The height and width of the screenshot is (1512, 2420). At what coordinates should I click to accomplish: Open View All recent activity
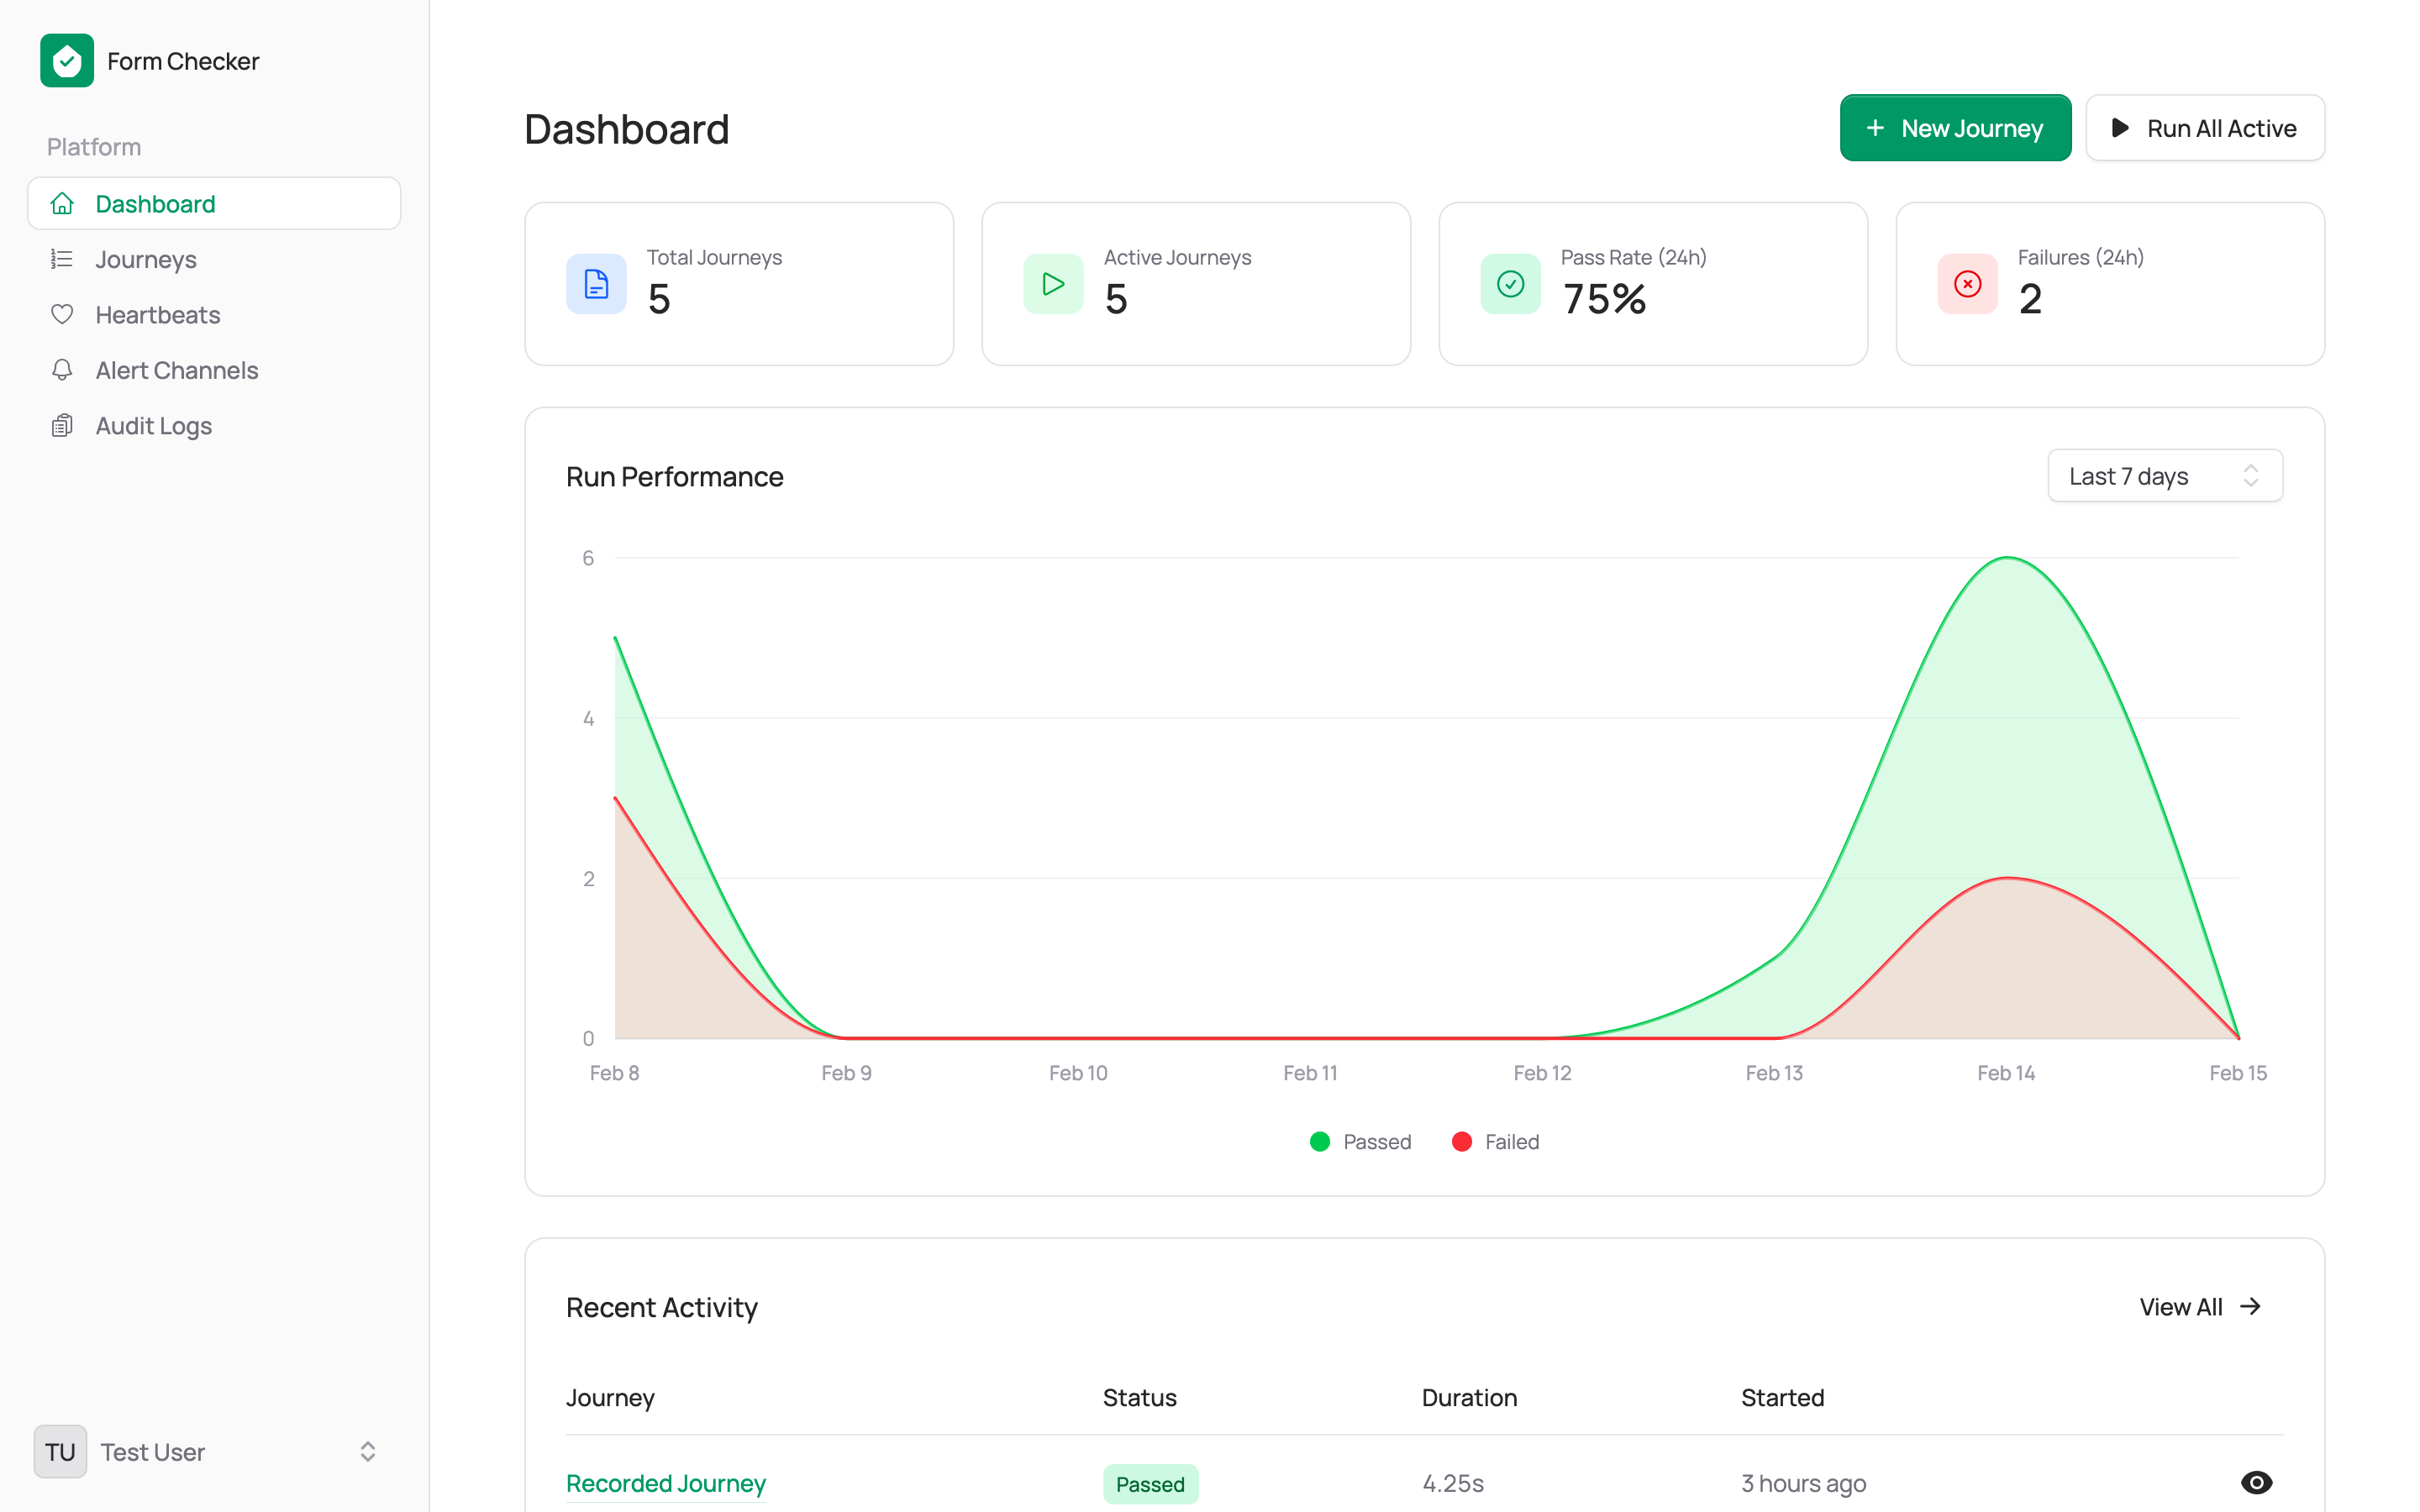tap(2199, 1307)
